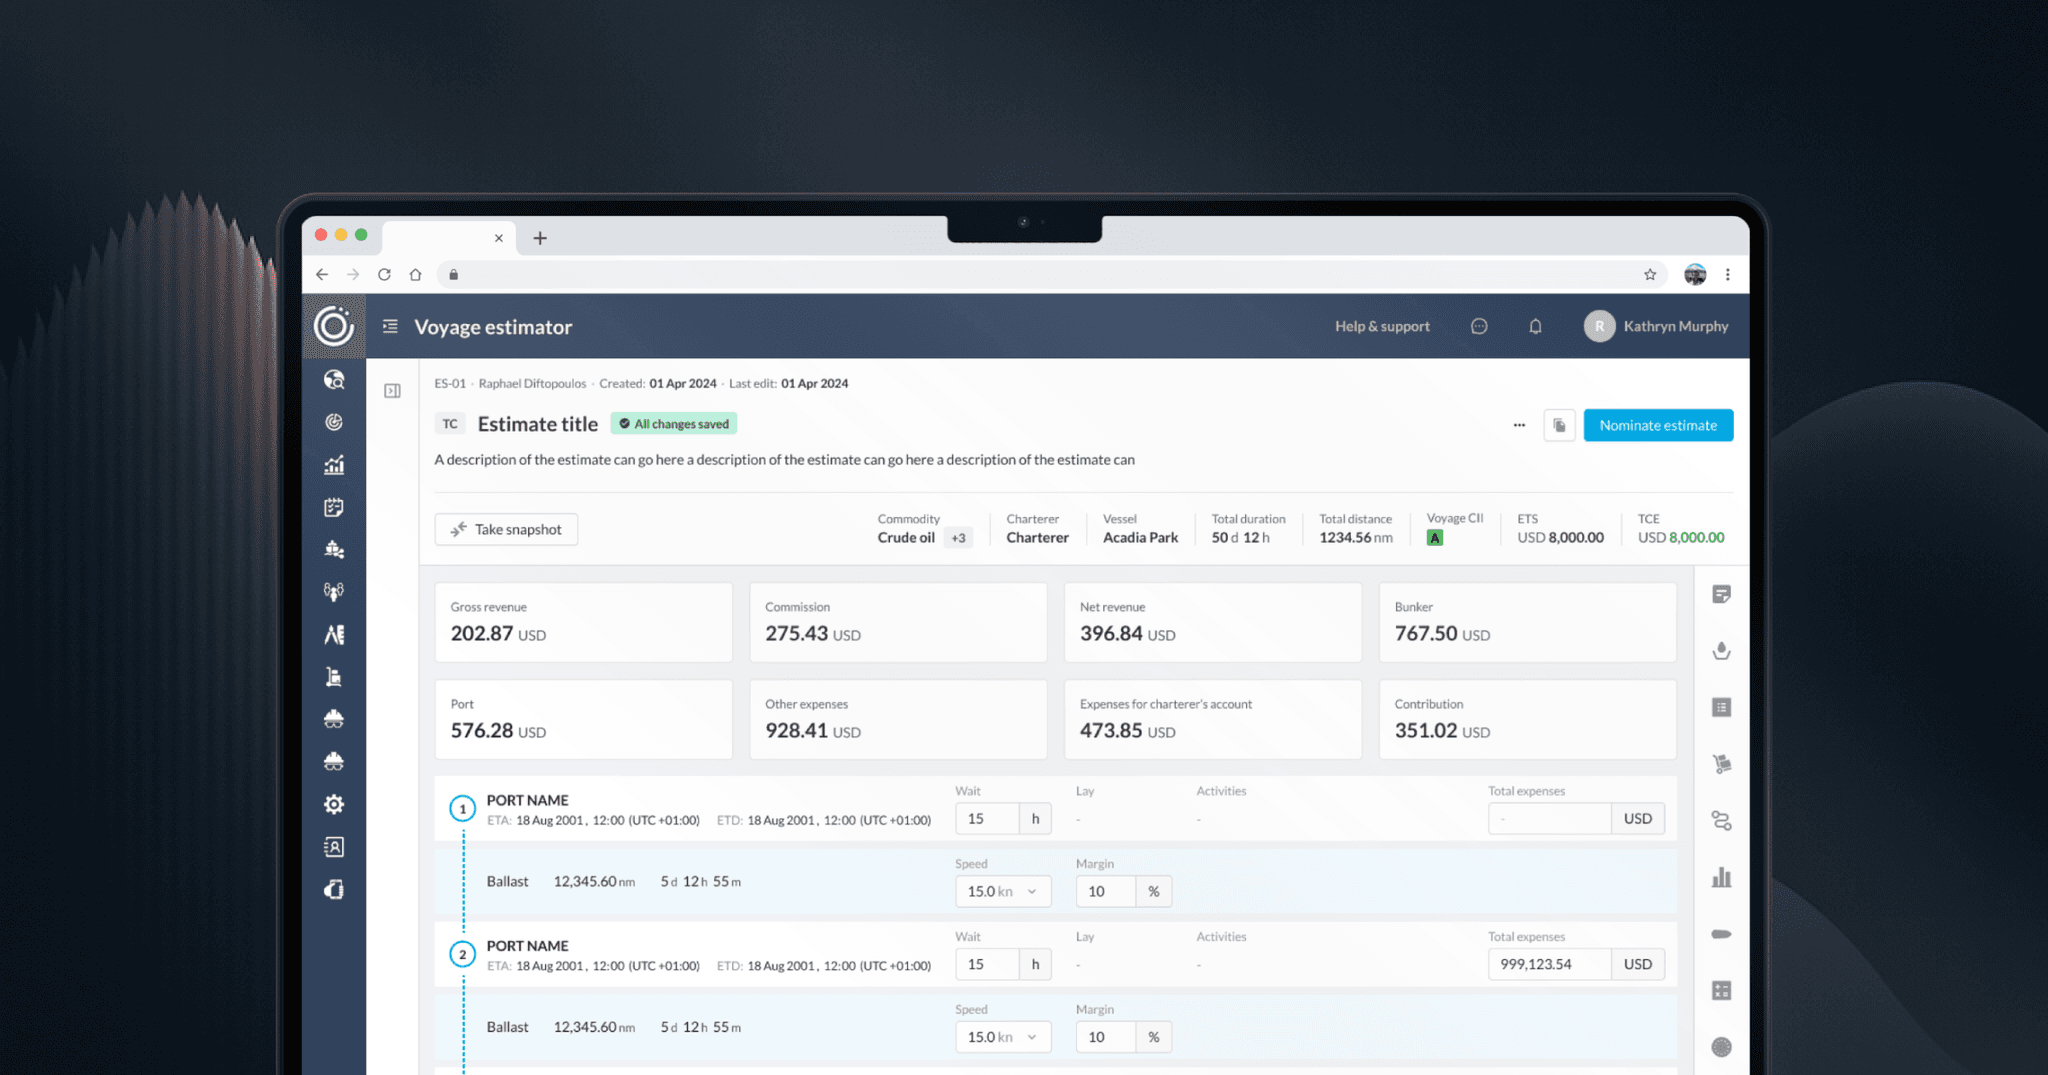Click the Commission 275.43 USD card

(898, 622)
